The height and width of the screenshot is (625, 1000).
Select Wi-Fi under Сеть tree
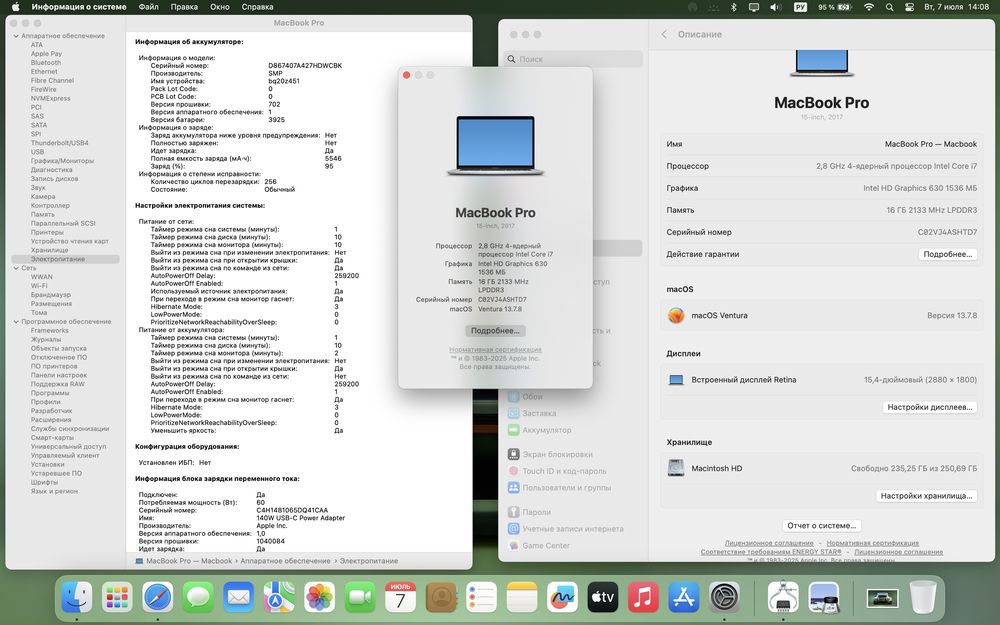coord(39,286)
